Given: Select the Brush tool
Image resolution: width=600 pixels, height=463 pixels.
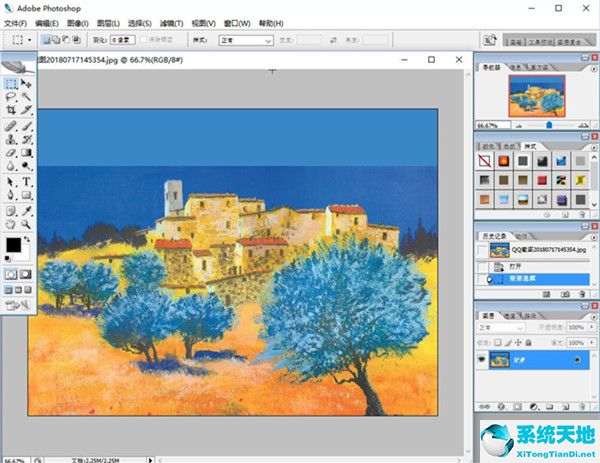Looking at the screenshot, I should 26,126.
